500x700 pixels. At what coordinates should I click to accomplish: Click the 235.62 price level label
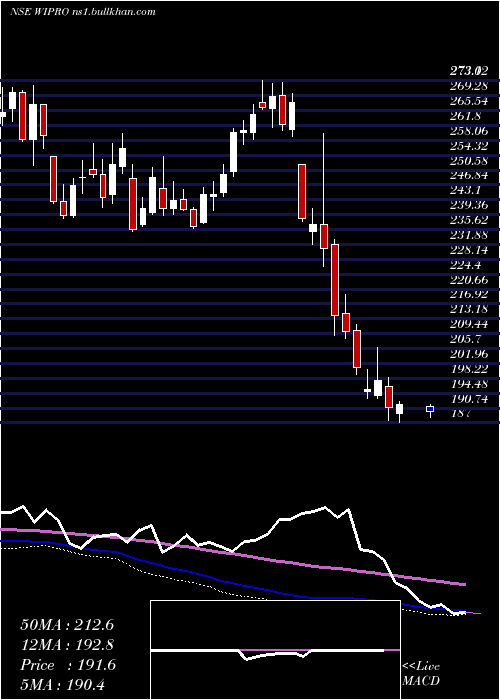(x=469, y=220)
